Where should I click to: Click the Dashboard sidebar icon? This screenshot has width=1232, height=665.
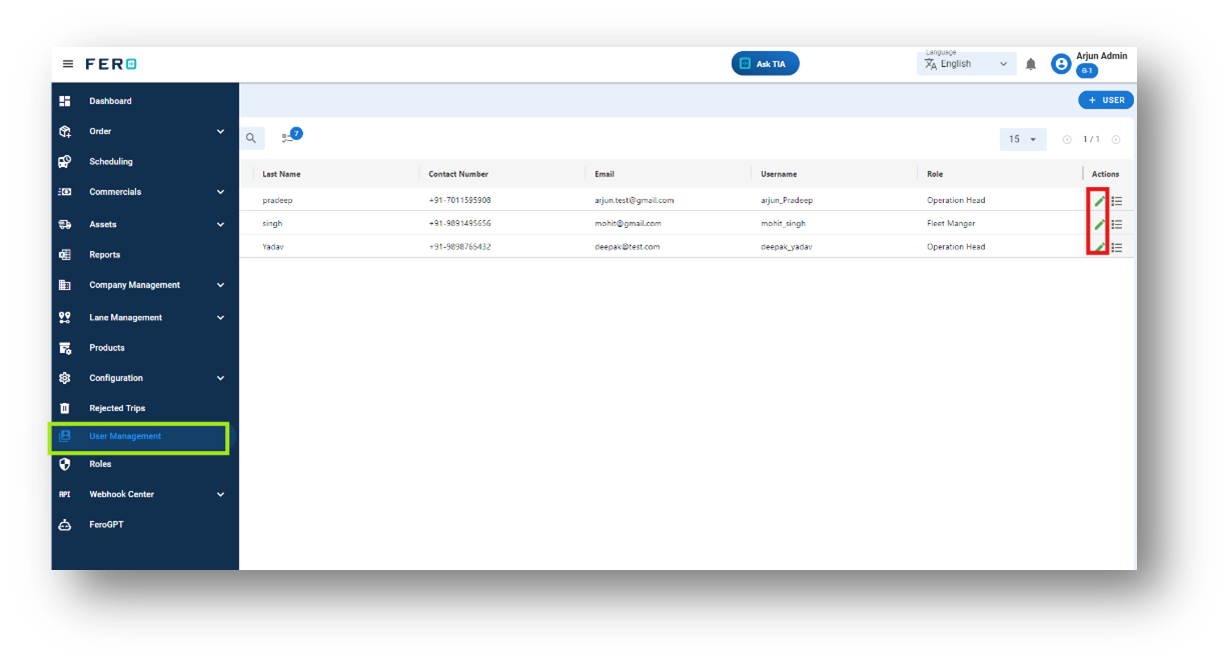coord(65,101)
